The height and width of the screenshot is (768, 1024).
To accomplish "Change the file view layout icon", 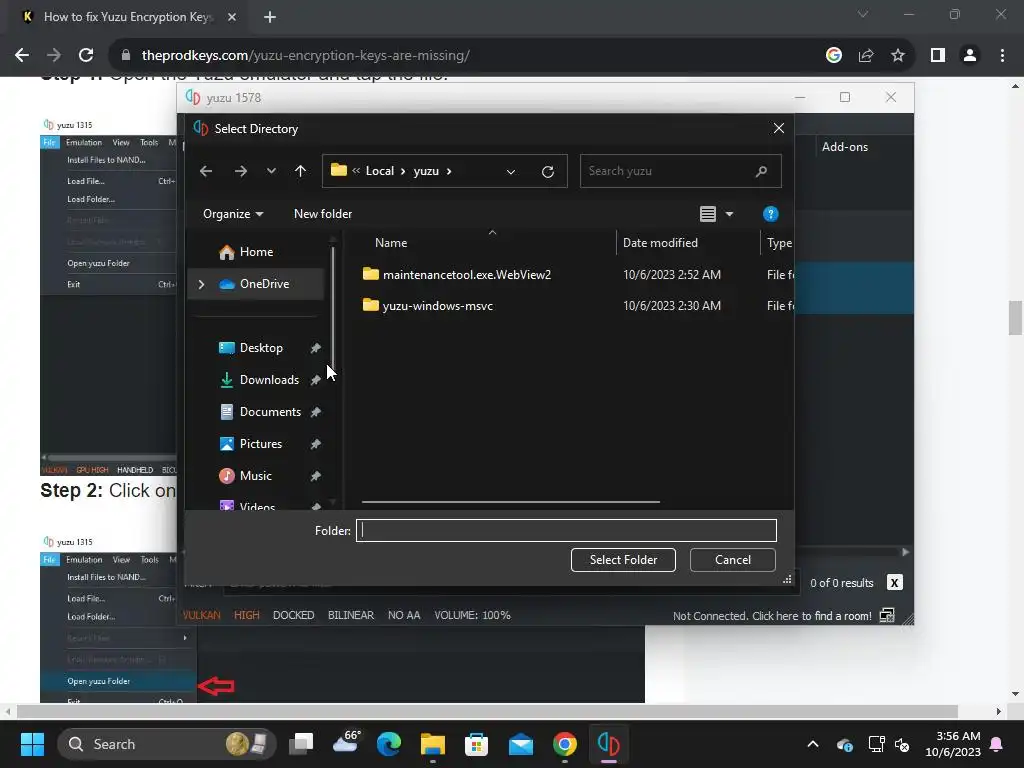I will [x=708, y=214].
